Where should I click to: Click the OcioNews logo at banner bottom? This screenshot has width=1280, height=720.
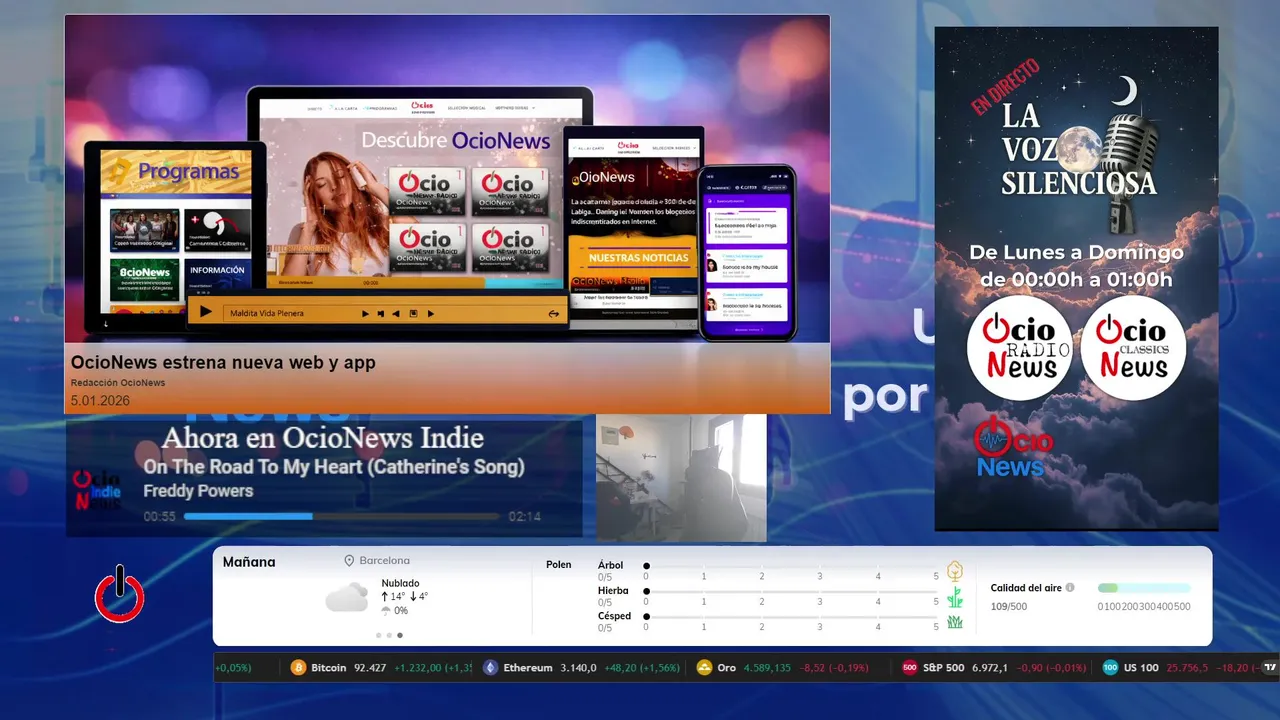(x=1013, y=447)
